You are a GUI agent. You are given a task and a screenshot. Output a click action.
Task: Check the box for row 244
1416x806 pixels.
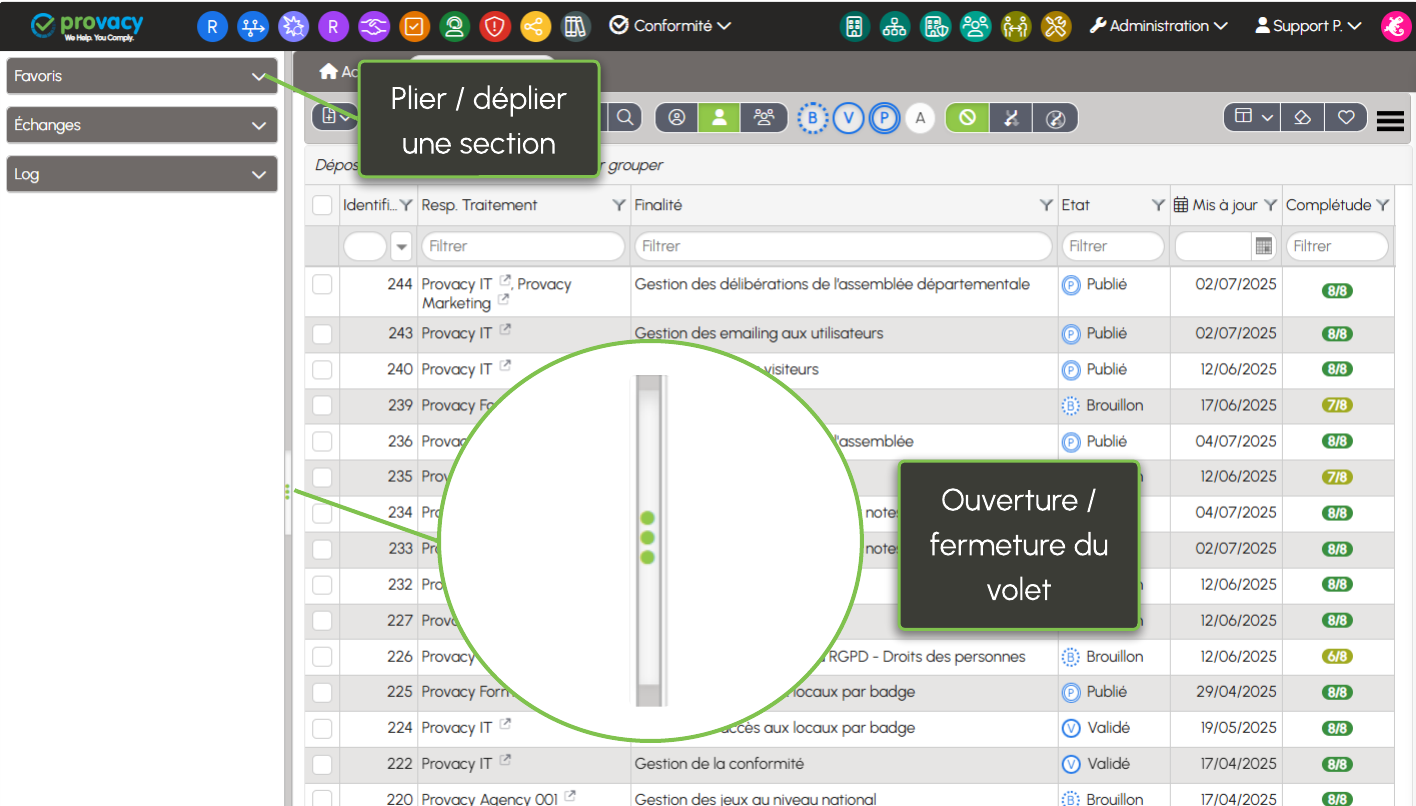coord(322,285)
